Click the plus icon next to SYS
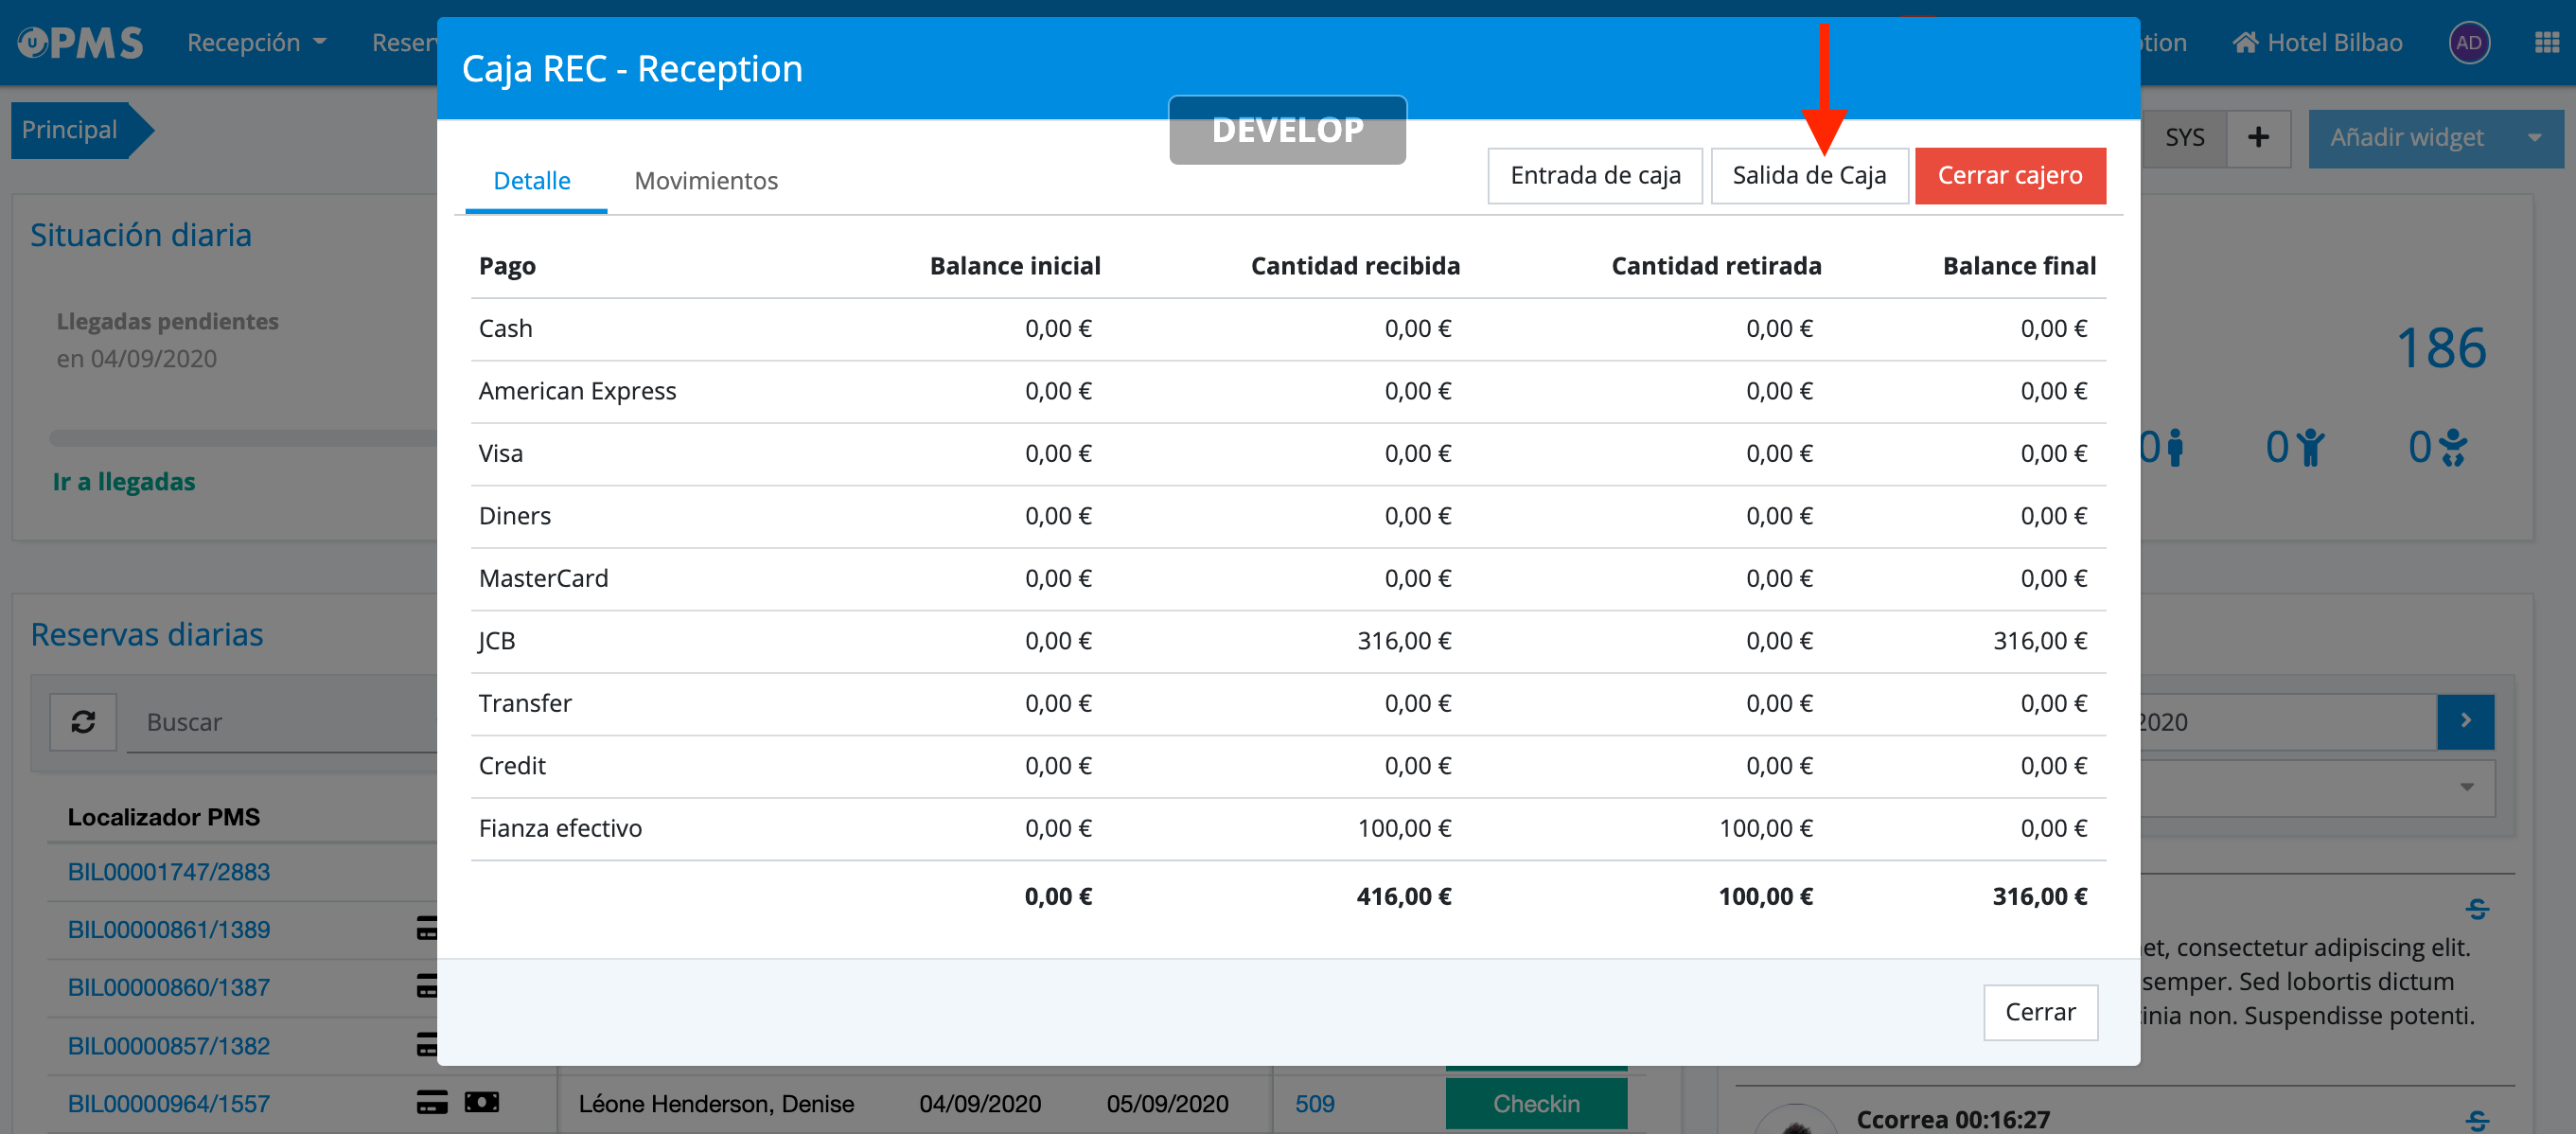 [x=2257, y=138]
